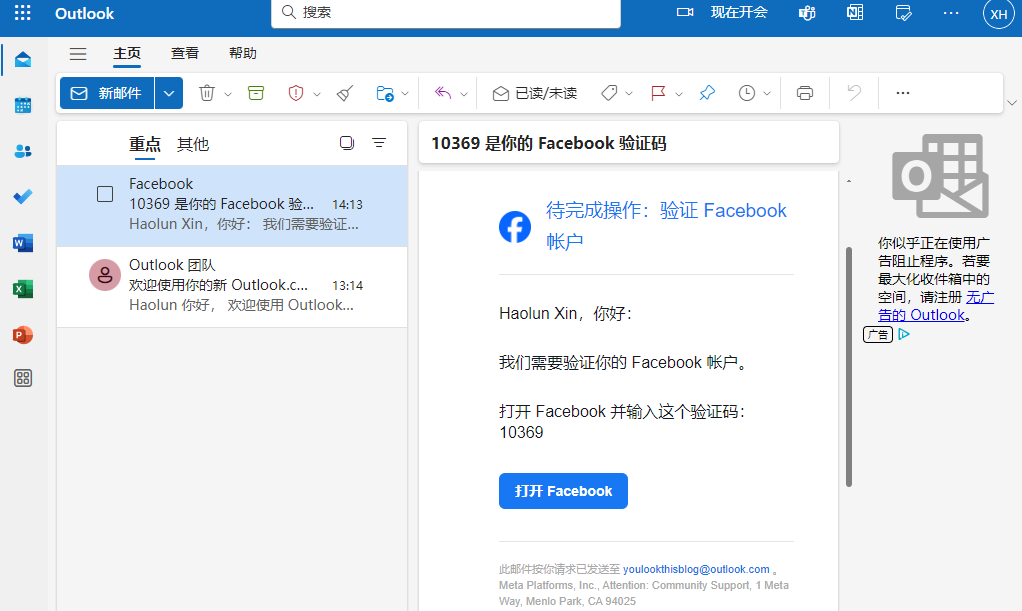Print the current email

[x=805, y=93]
